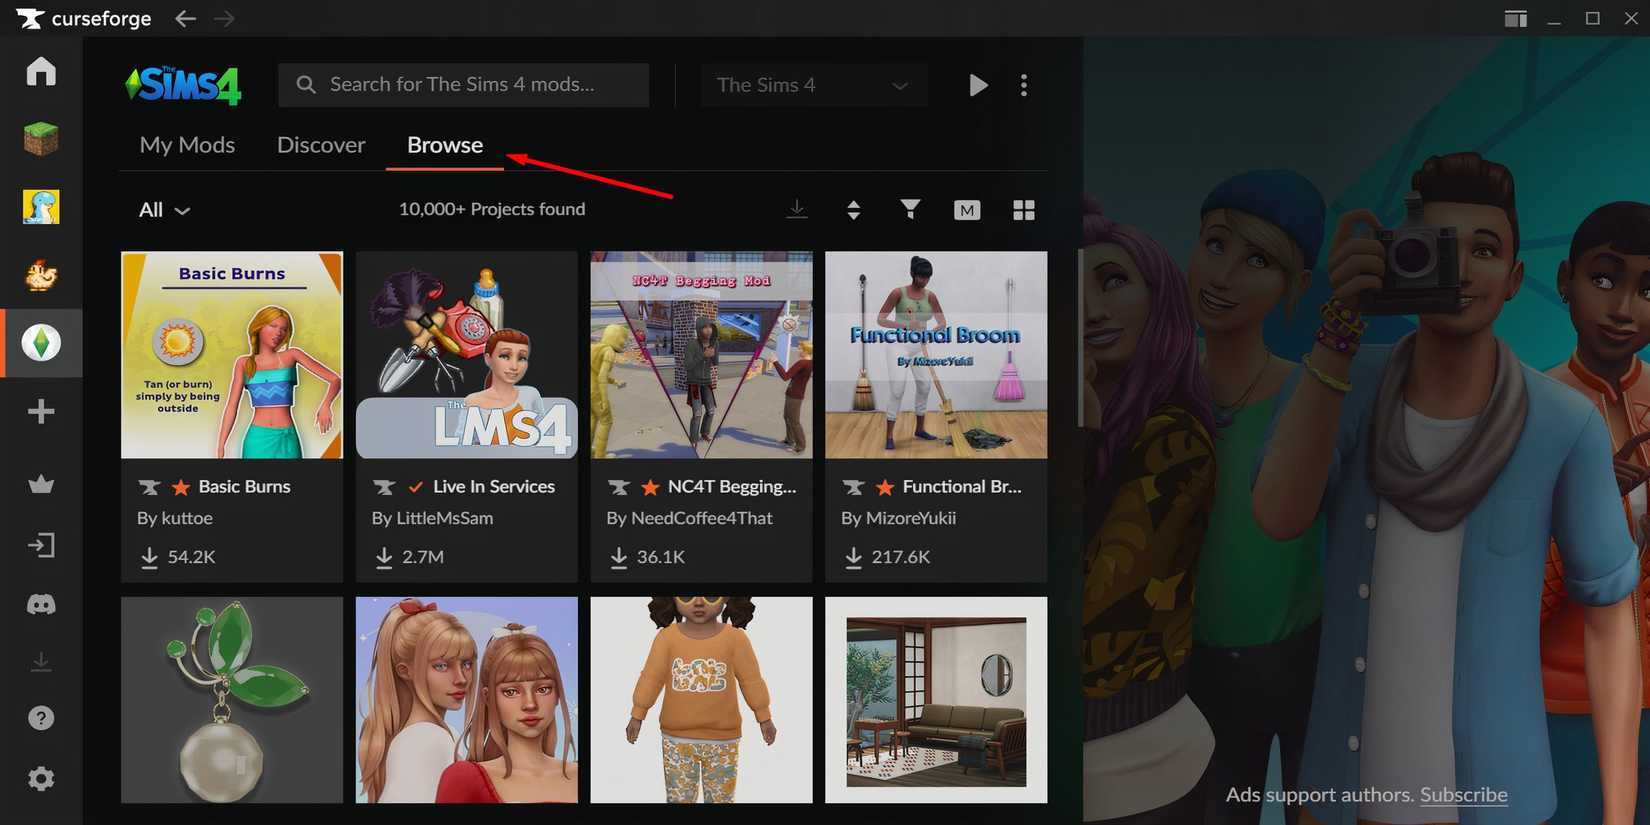The height and width of the screenshot is (825, 1650).
Task: Open the settings gear icon
Action: [41, 778]
